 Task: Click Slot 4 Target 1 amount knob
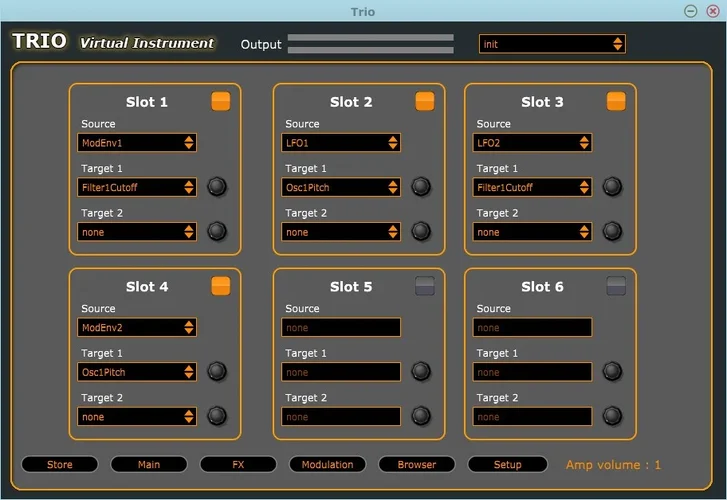217,371
